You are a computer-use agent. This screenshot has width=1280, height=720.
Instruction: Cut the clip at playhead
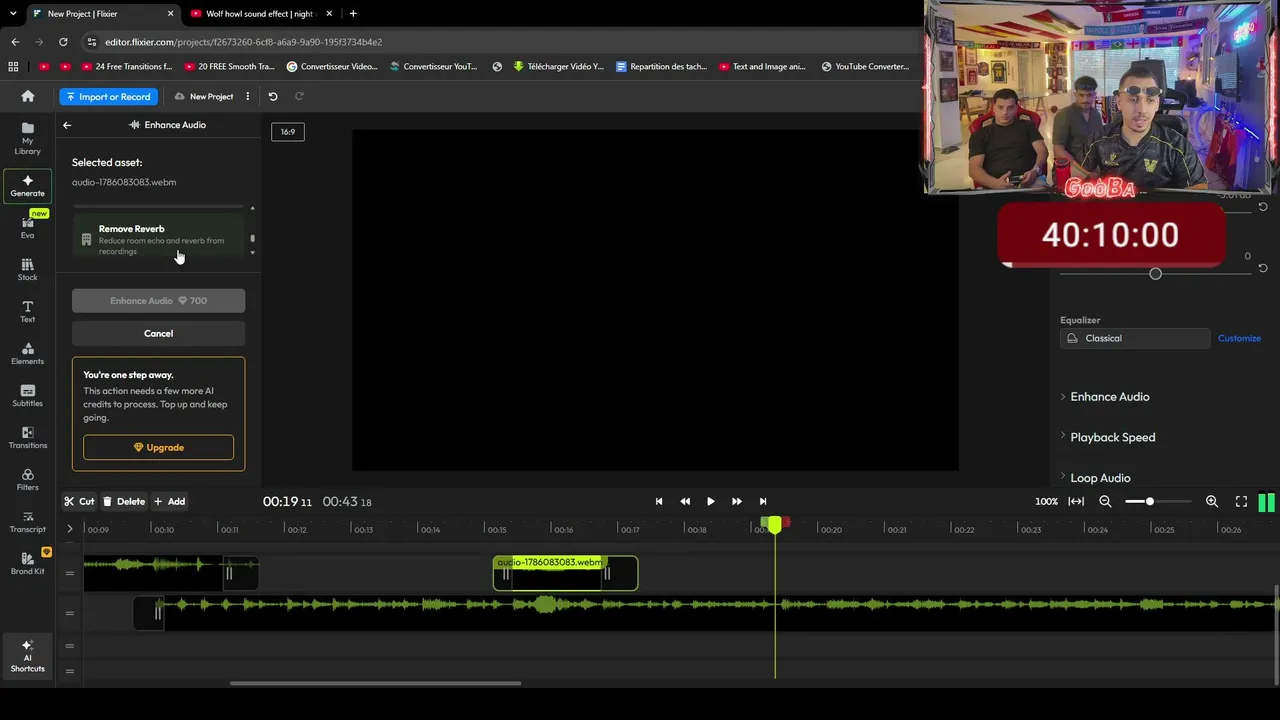click(x=79, y=501)
